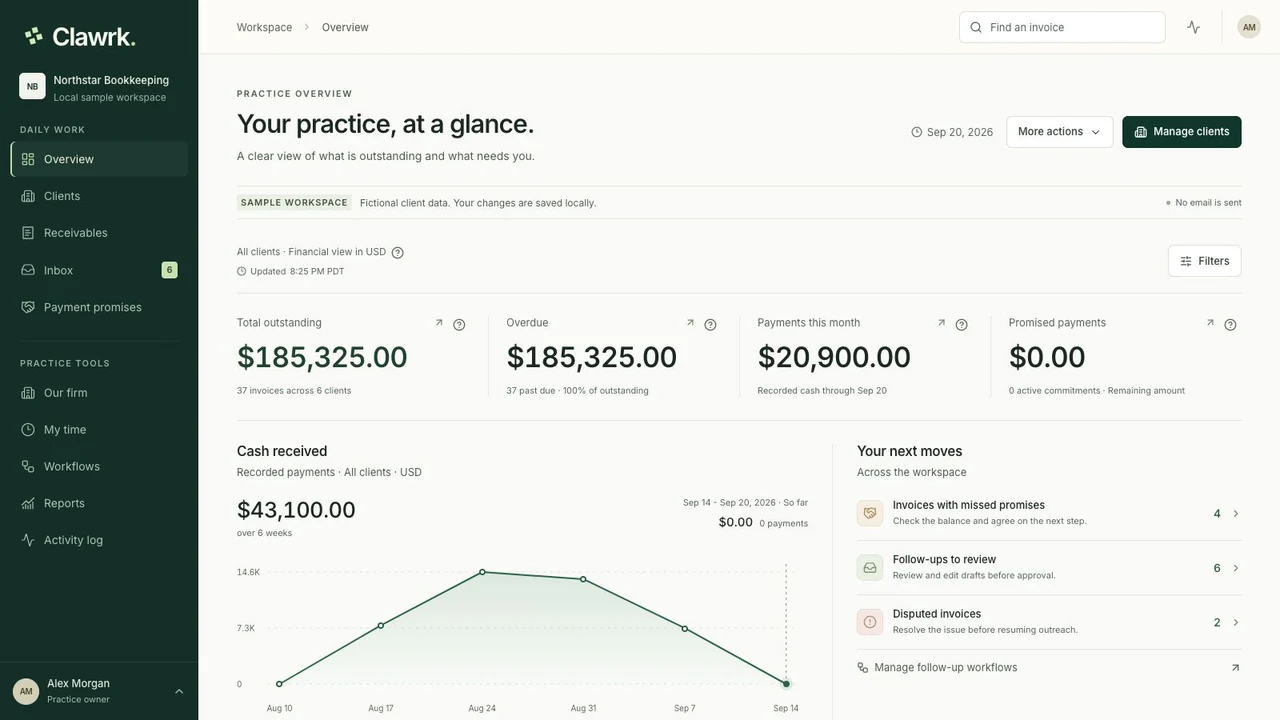This screenshot has width=1280, height=720.
Task: Open Promised payments arrow icon
Action: (x=1210, y=323)
